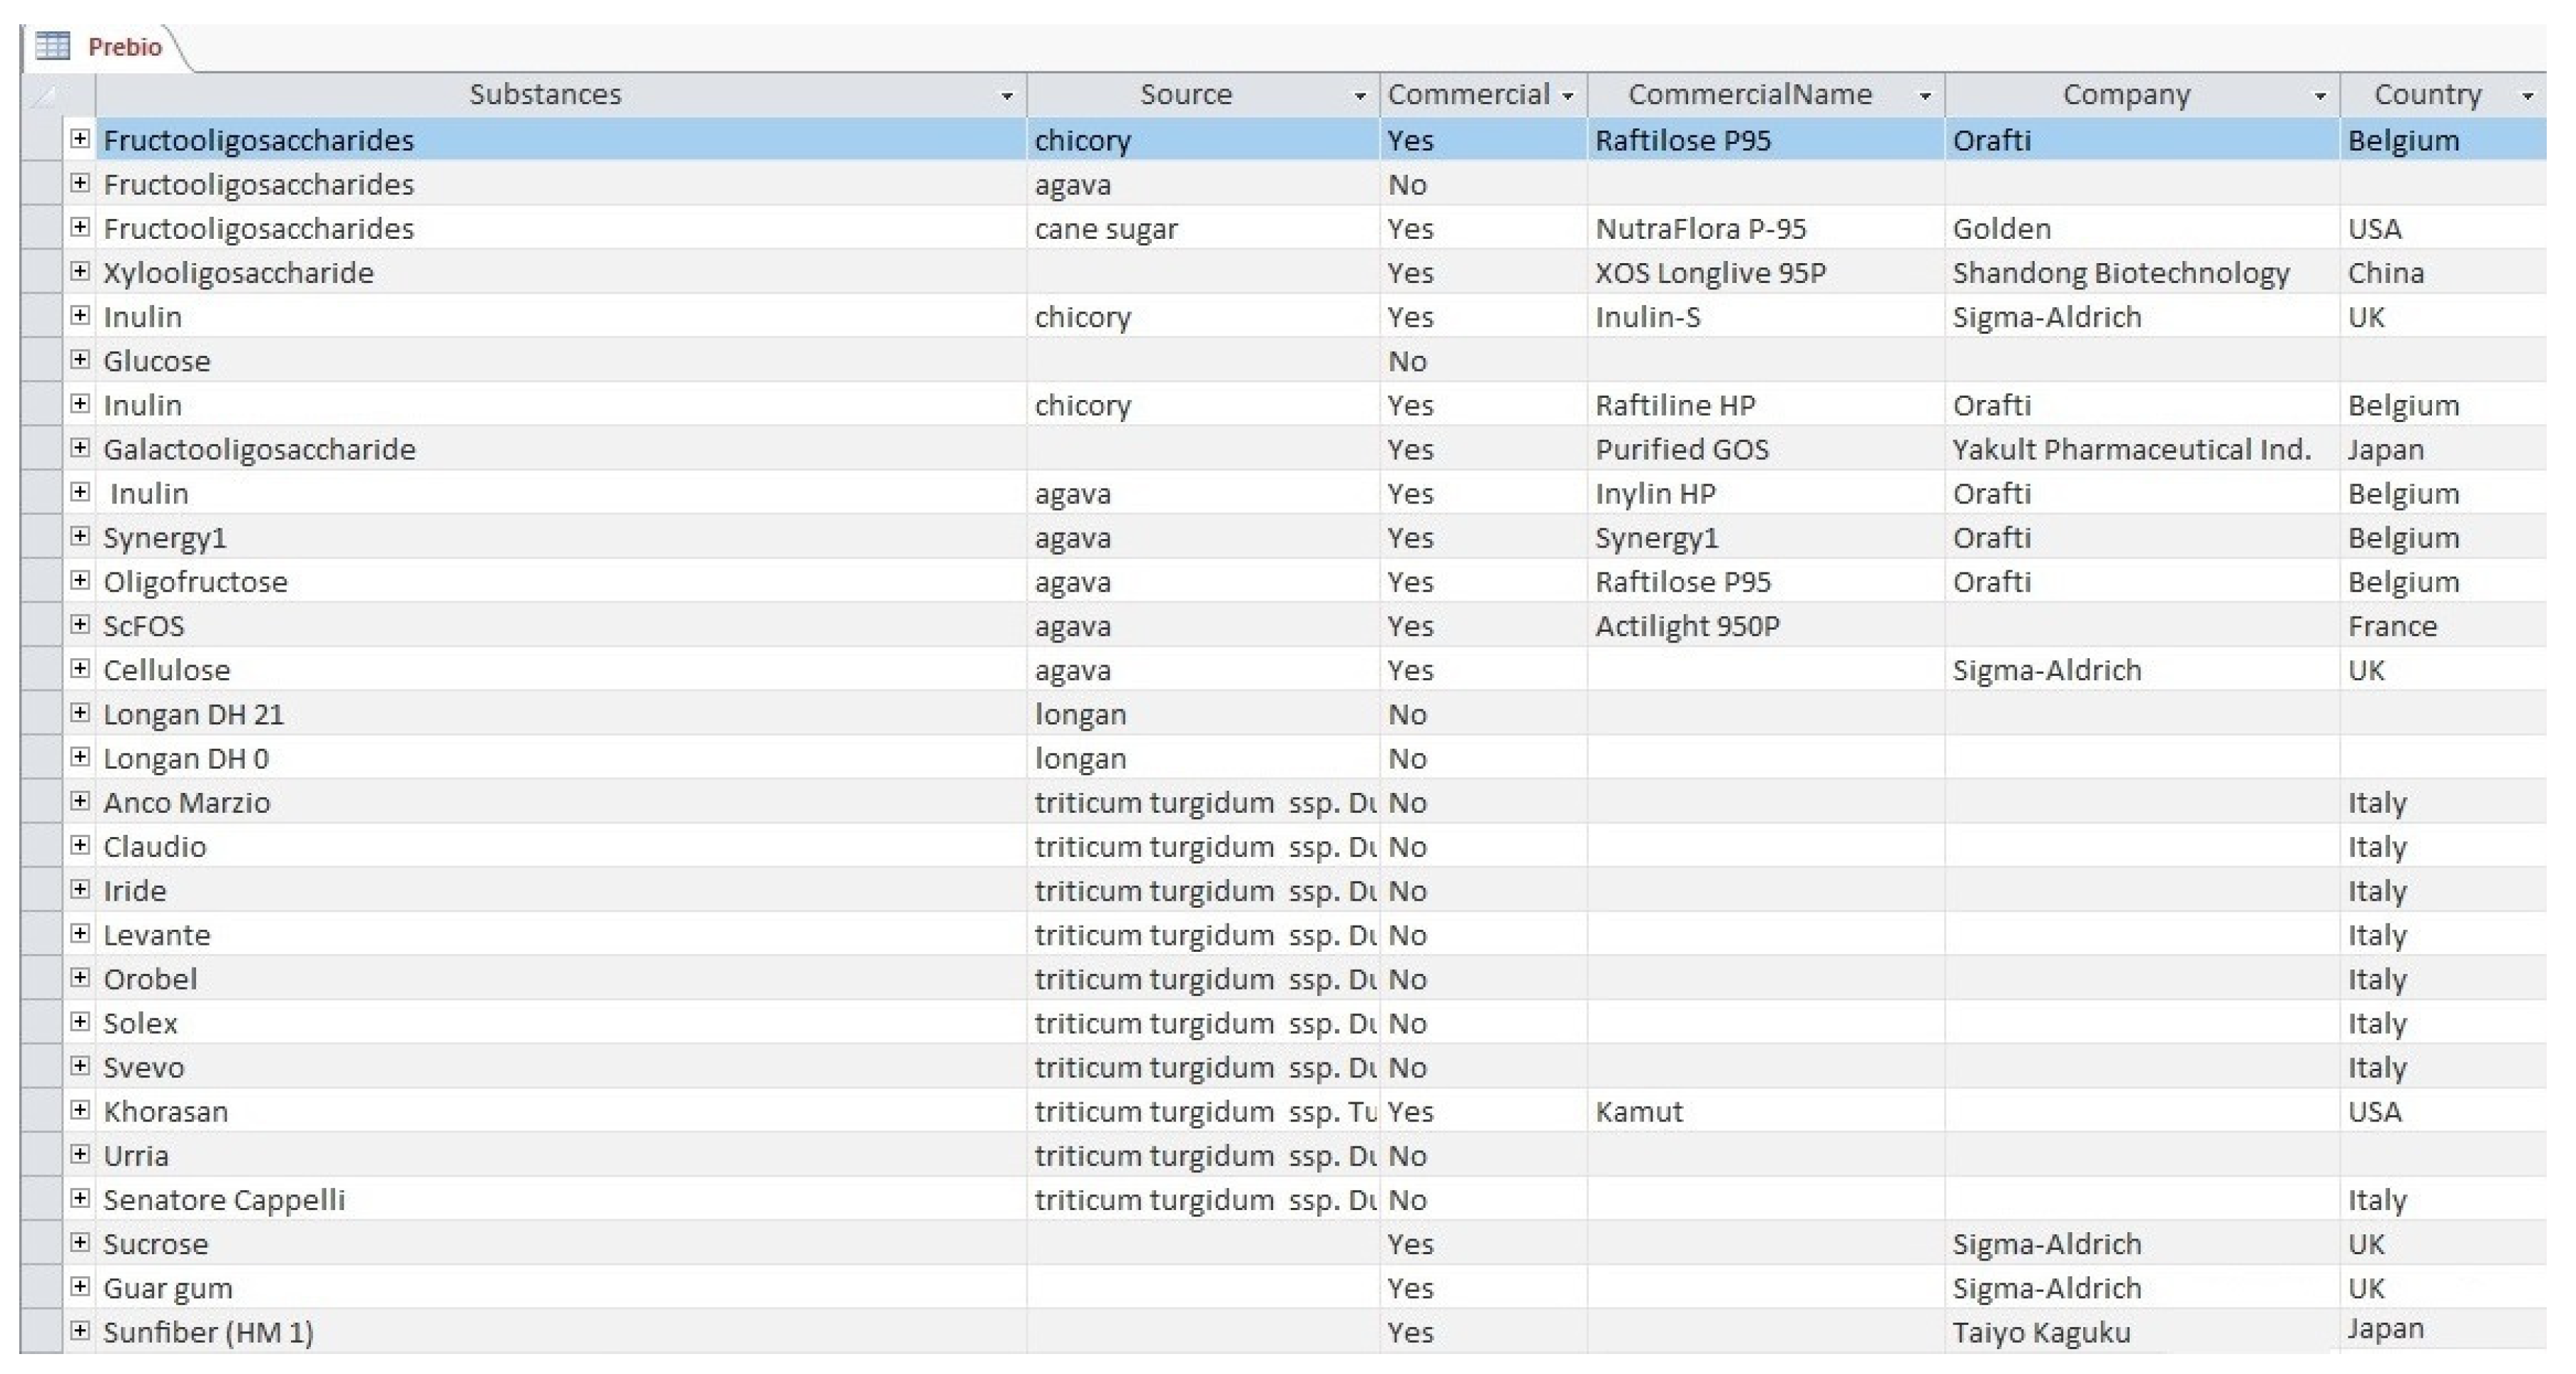Screen dimensions: 2576x1374
Task: Expand the Khorasan row
Action: click(x=80, y=1110)
